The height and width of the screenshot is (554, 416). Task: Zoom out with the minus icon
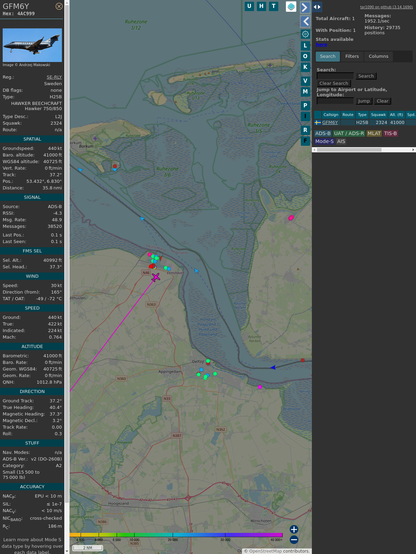tap(294, 540)
